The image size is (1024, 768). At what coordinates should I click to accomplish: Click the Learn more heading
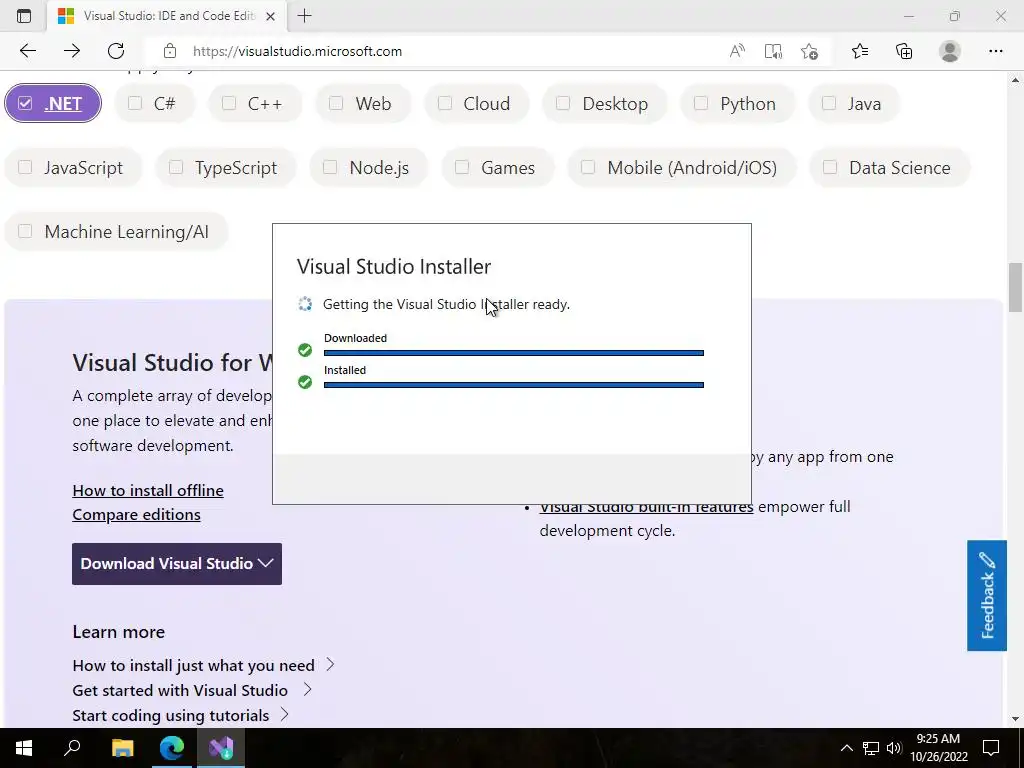click(119, 632)
